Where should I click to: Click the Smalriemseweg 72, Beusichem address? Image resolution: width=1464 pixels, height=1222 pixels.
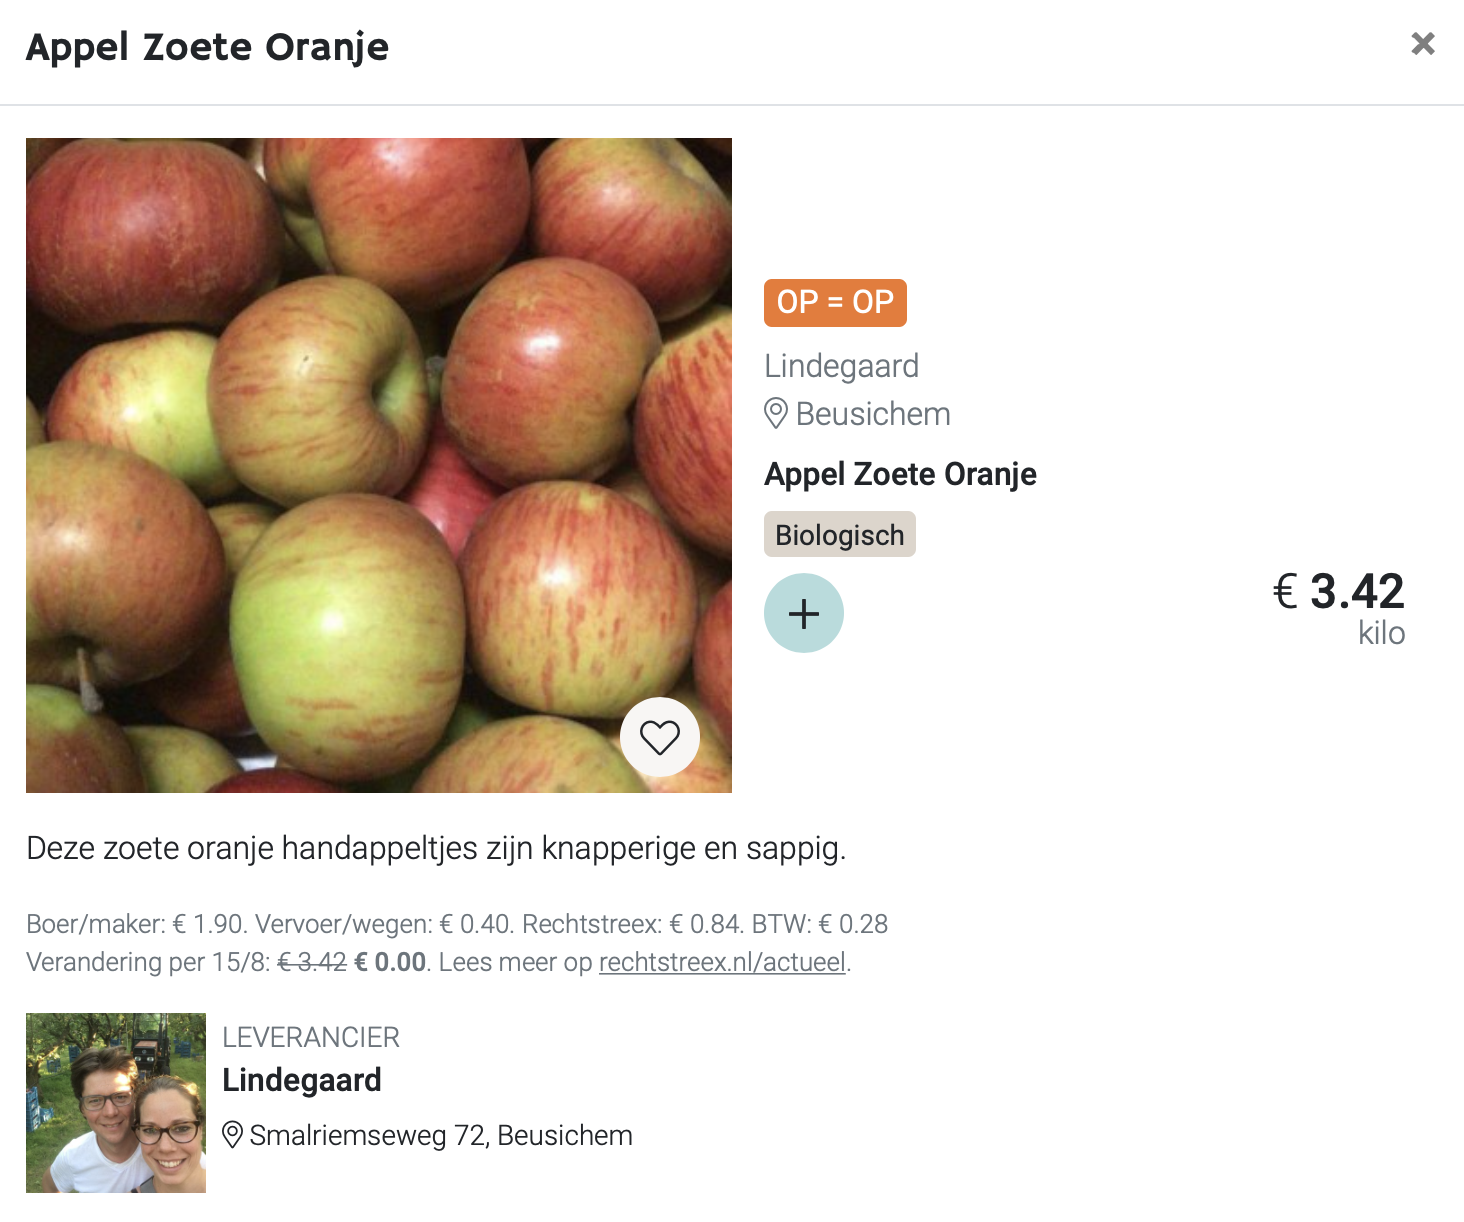click(441, 1136)
